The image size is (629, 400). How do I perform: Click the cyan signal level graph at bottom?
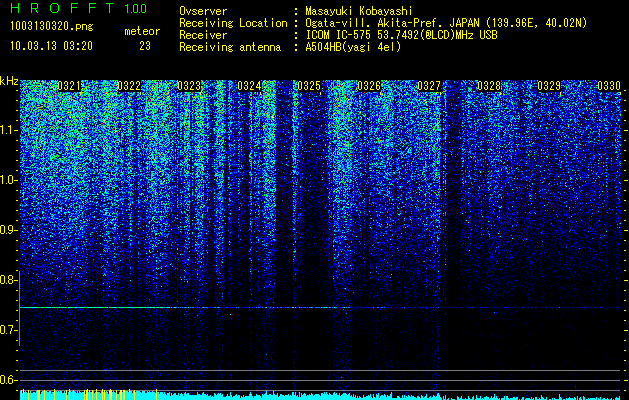click(320, 395)
